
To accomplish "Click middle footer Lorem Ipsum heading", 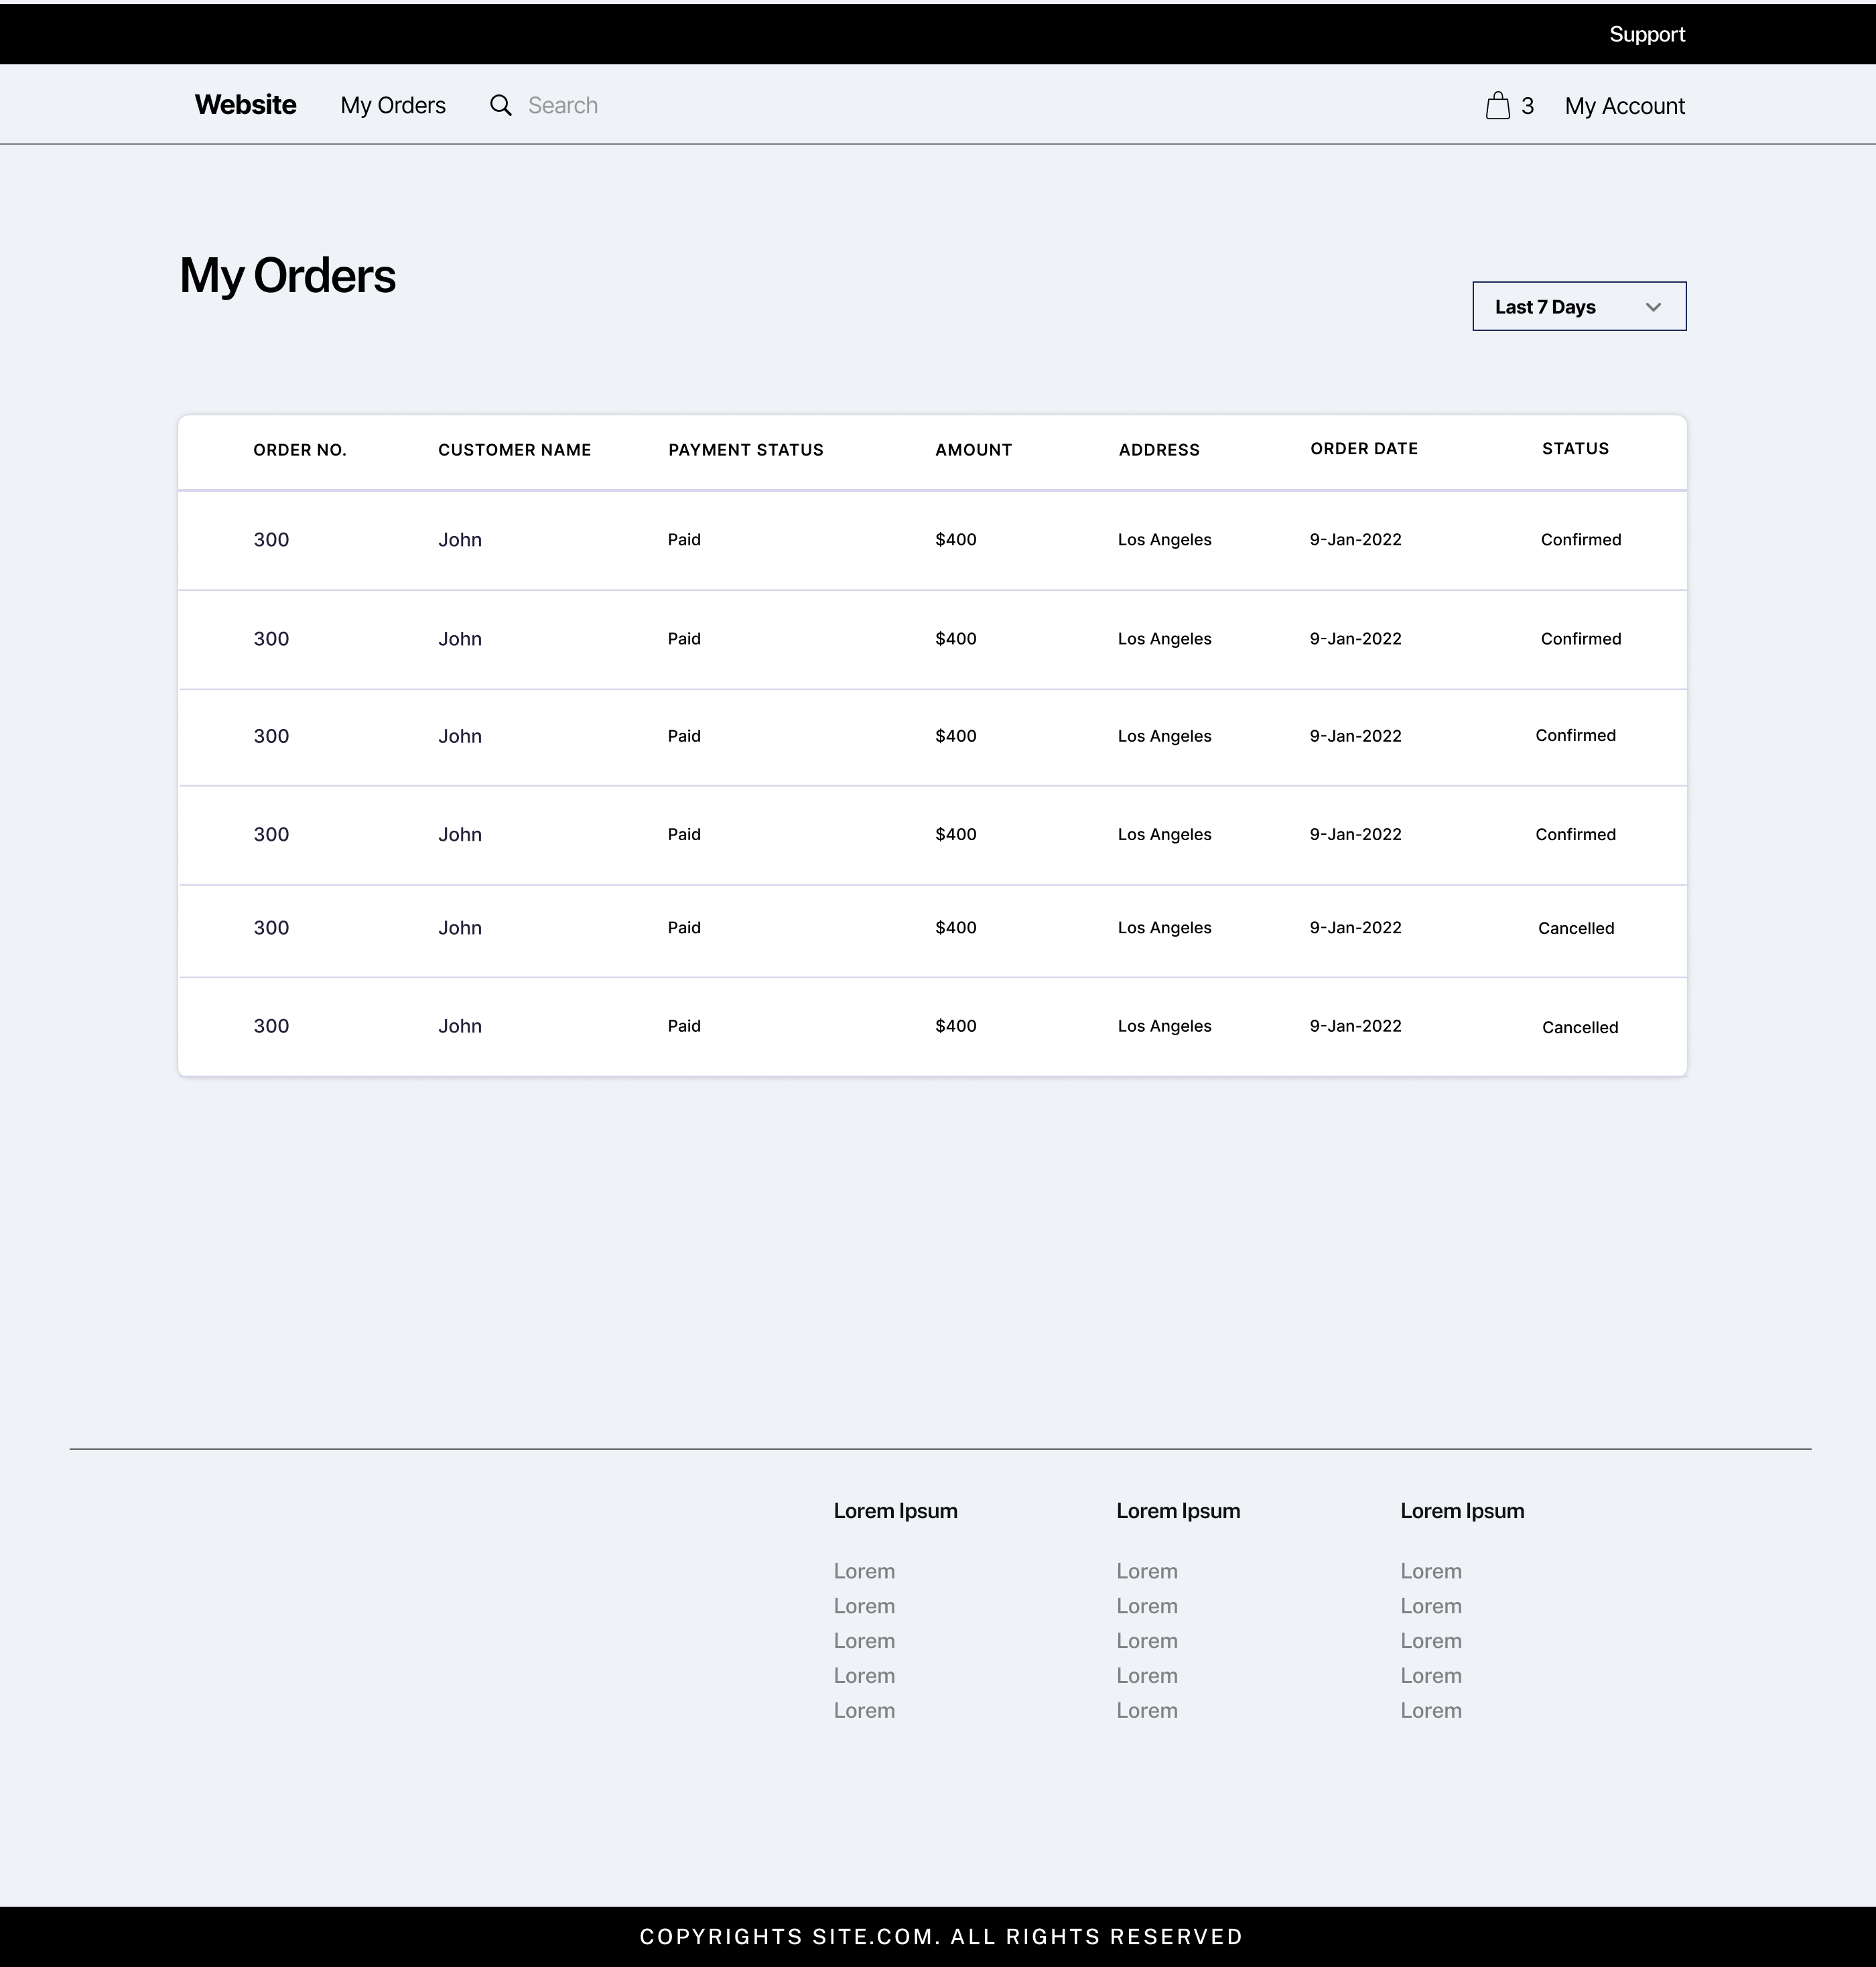I will click(1178, 1511).
